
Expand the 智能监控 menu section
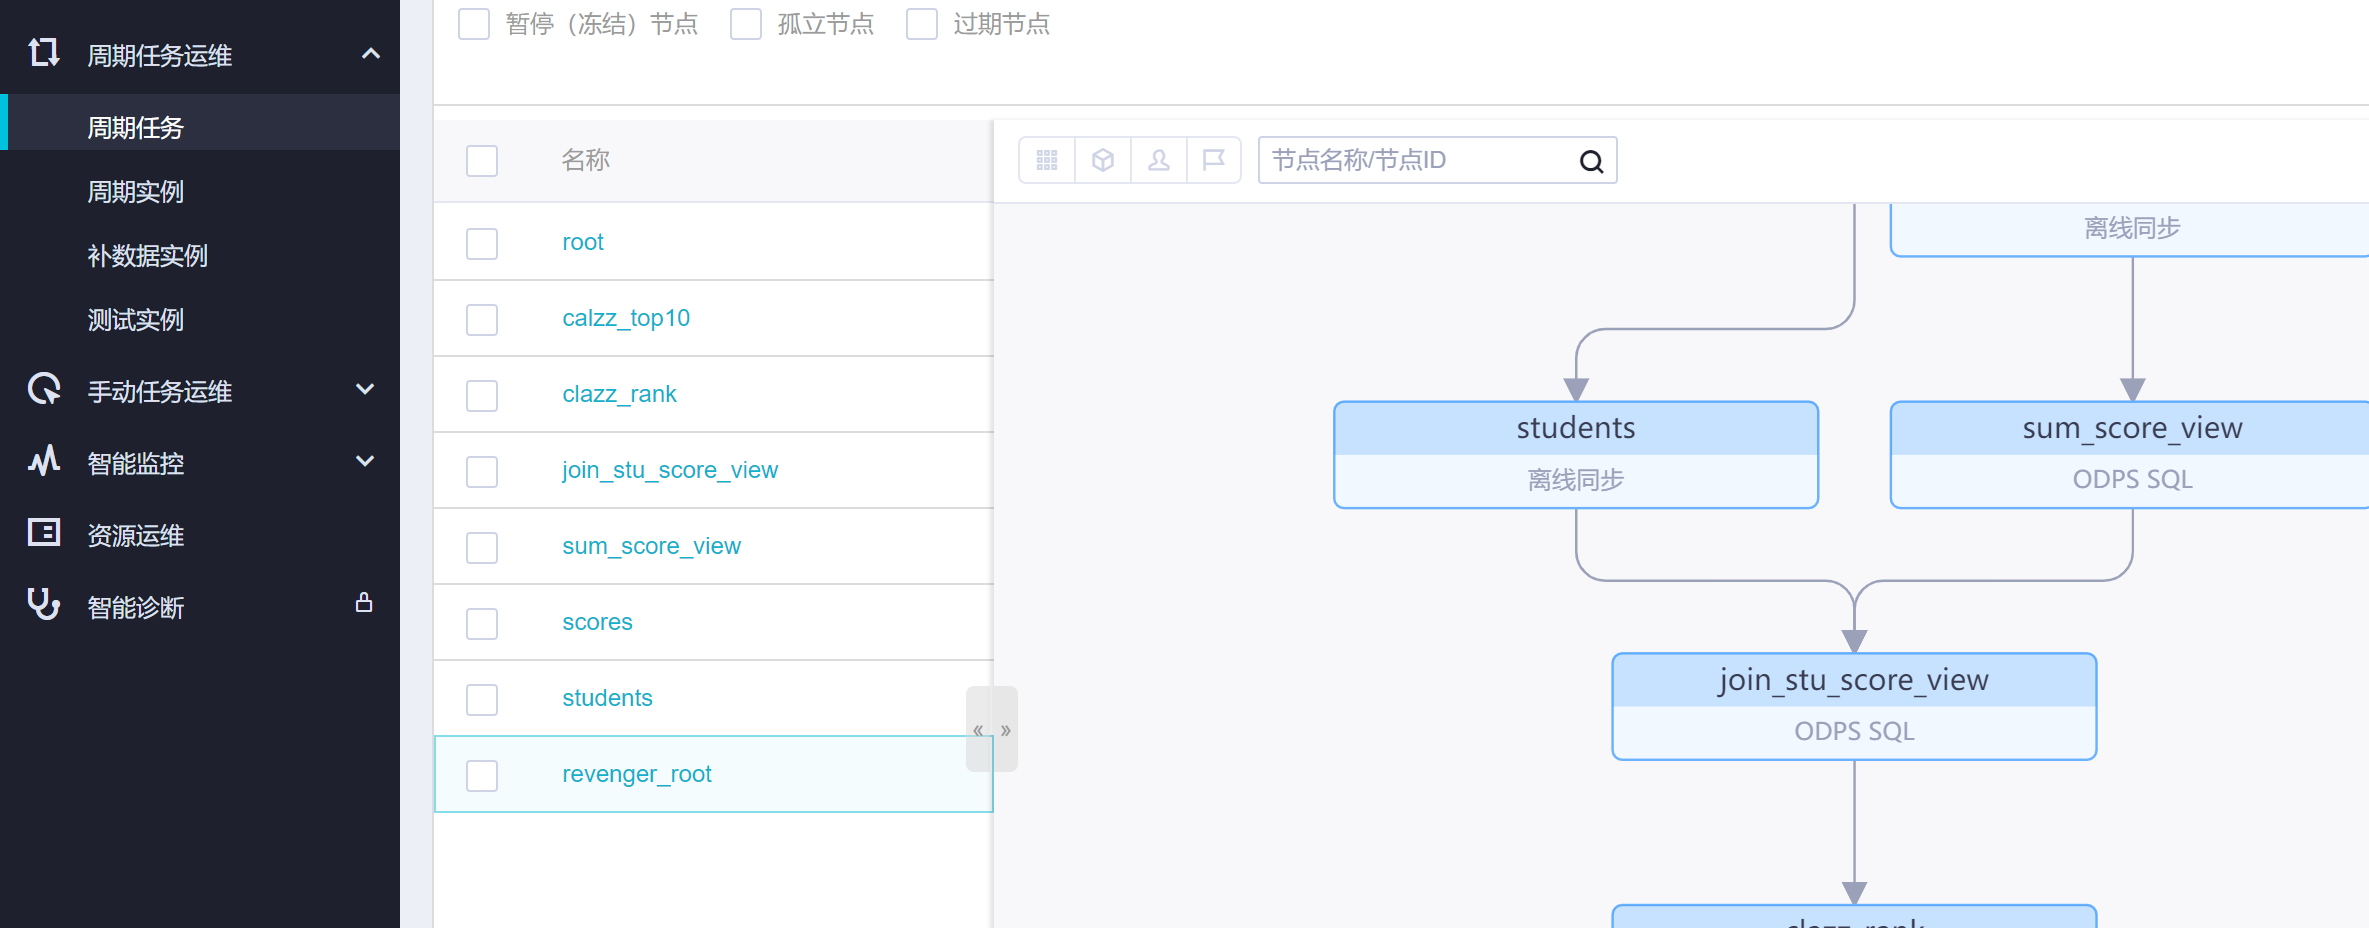[365, 461]
